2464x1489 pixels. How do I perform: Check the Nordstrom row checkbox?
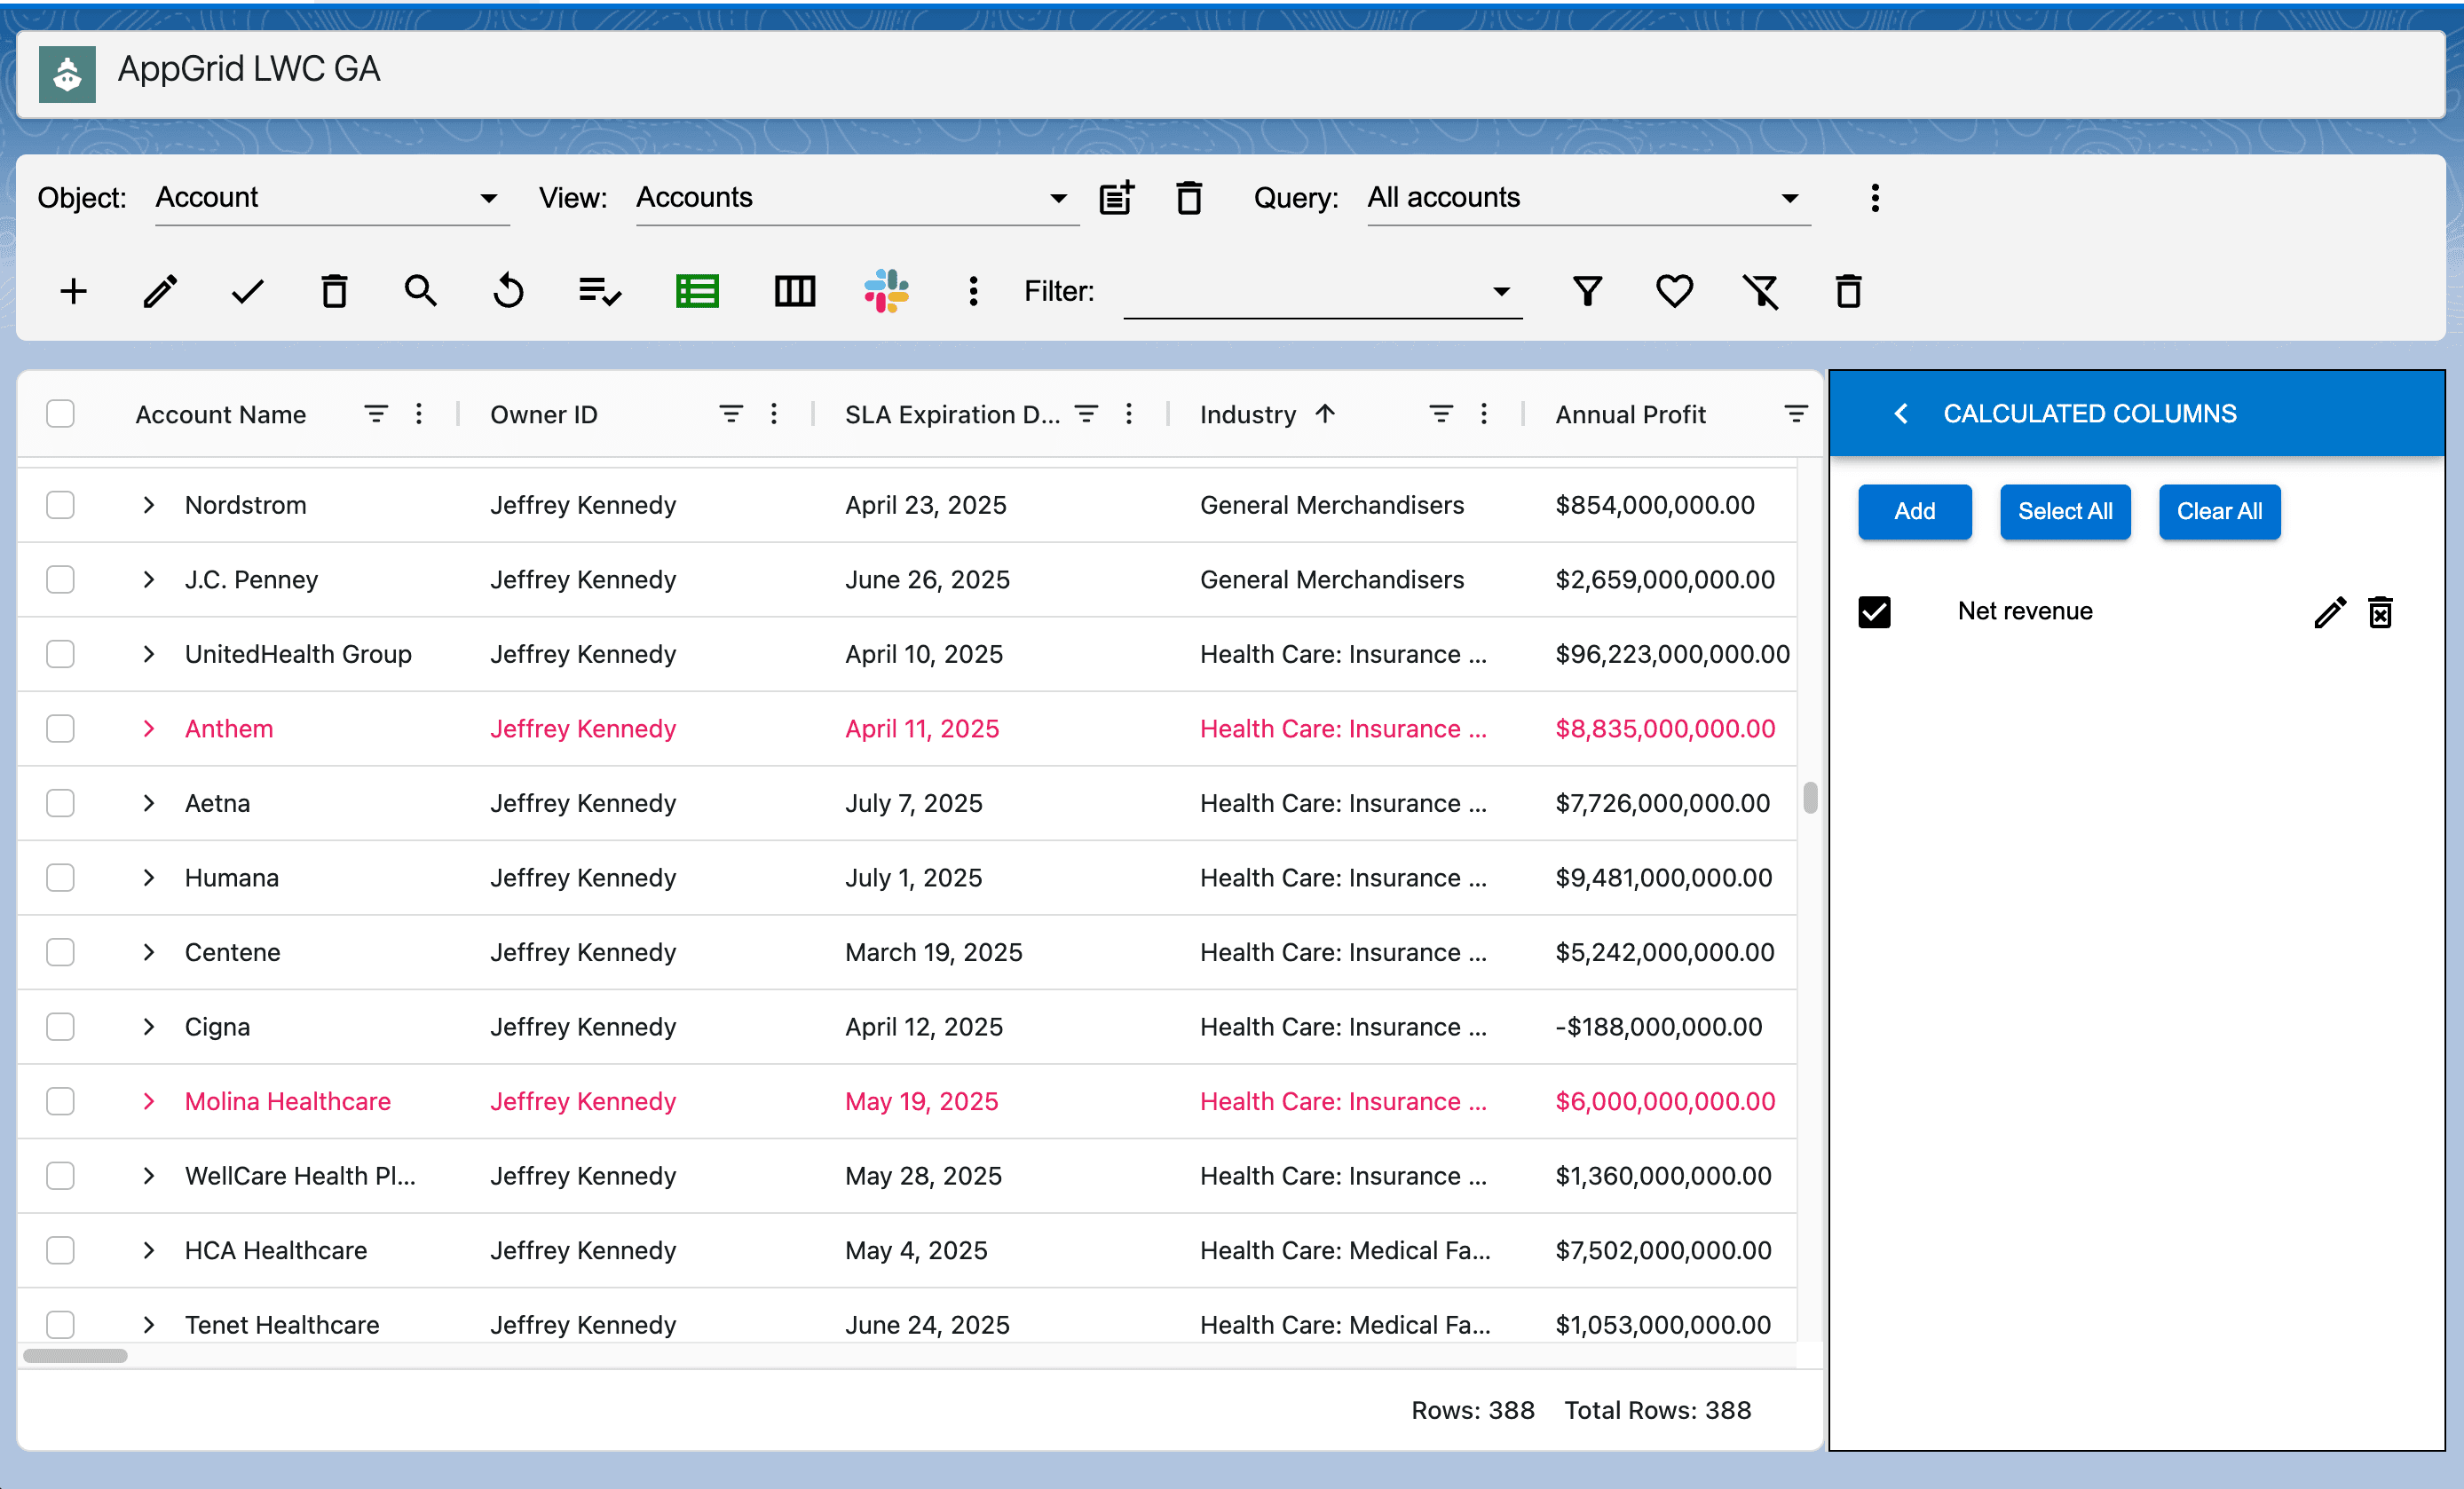click(x=60, y=505)
